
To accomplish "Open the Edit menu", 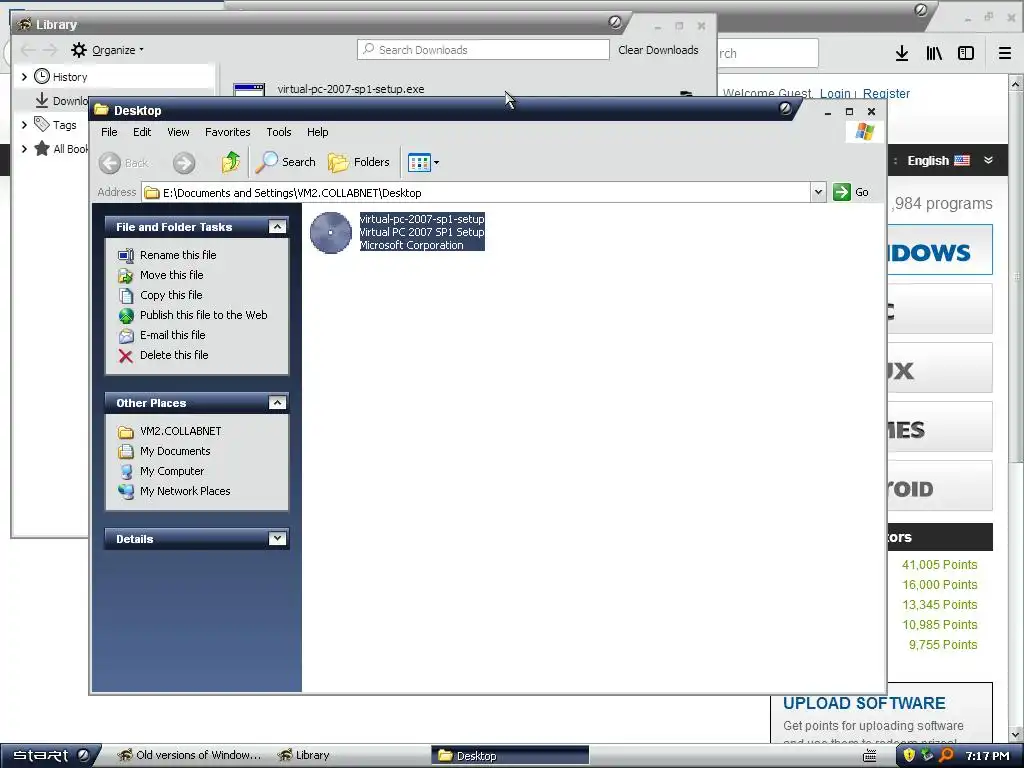I will (x=142, y=132).
